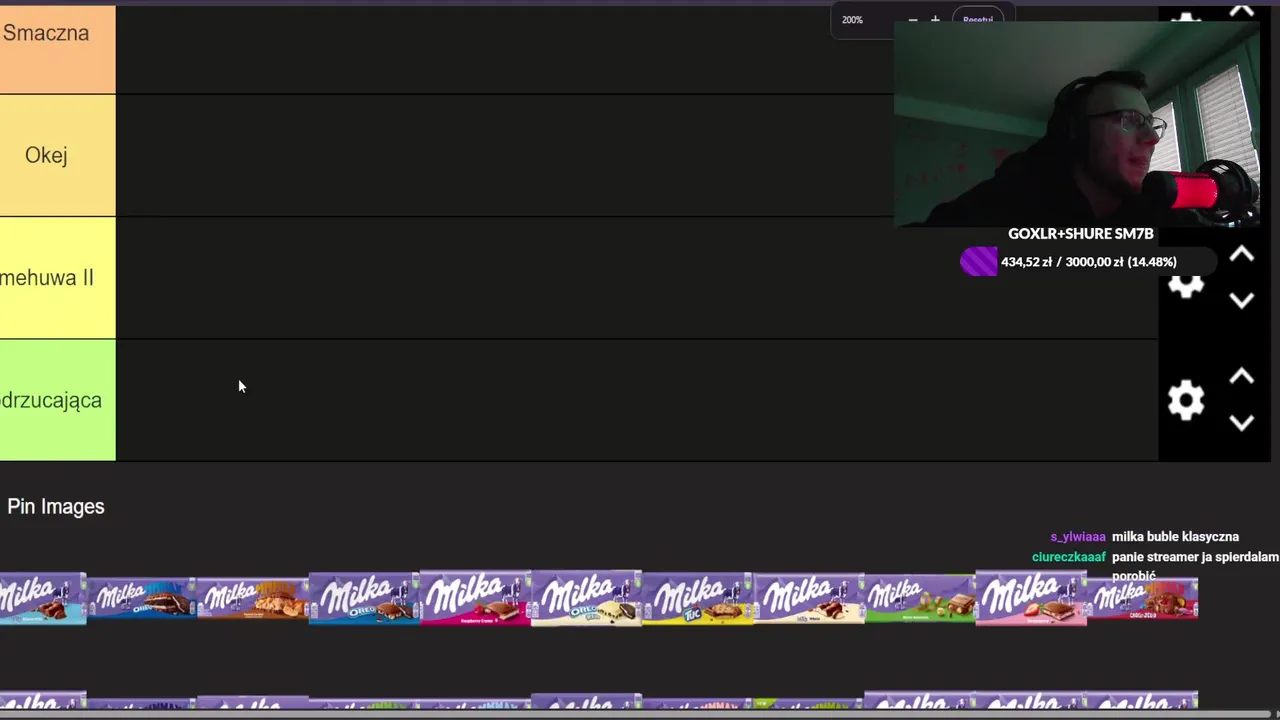Viewport: 1280px width, 720px height.
Task: Click the Pin Images heading
Action: point(56,506)
